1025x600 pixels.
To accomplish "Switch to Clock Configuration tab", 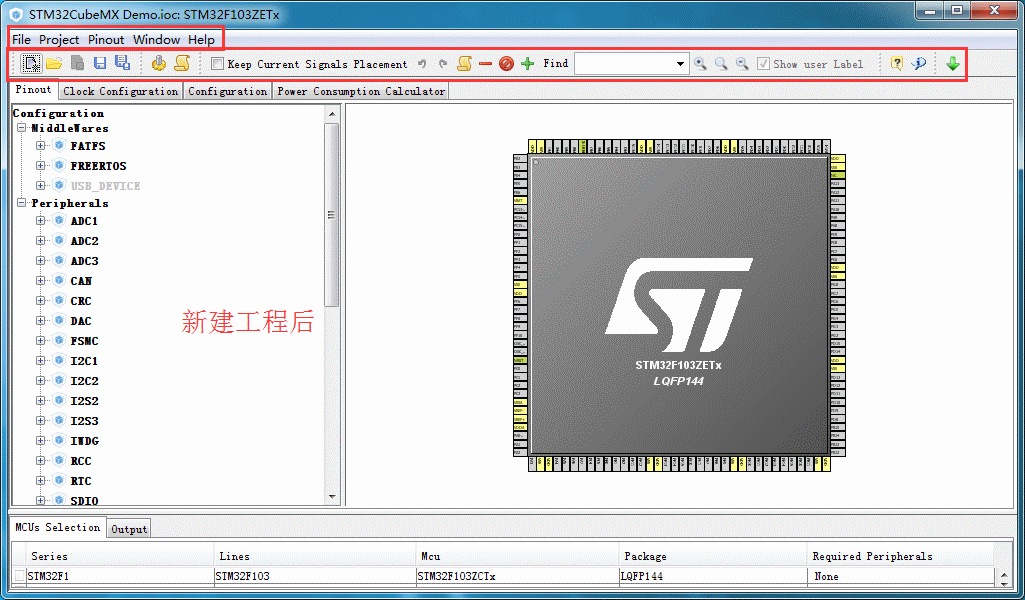I will pos(121,91).
